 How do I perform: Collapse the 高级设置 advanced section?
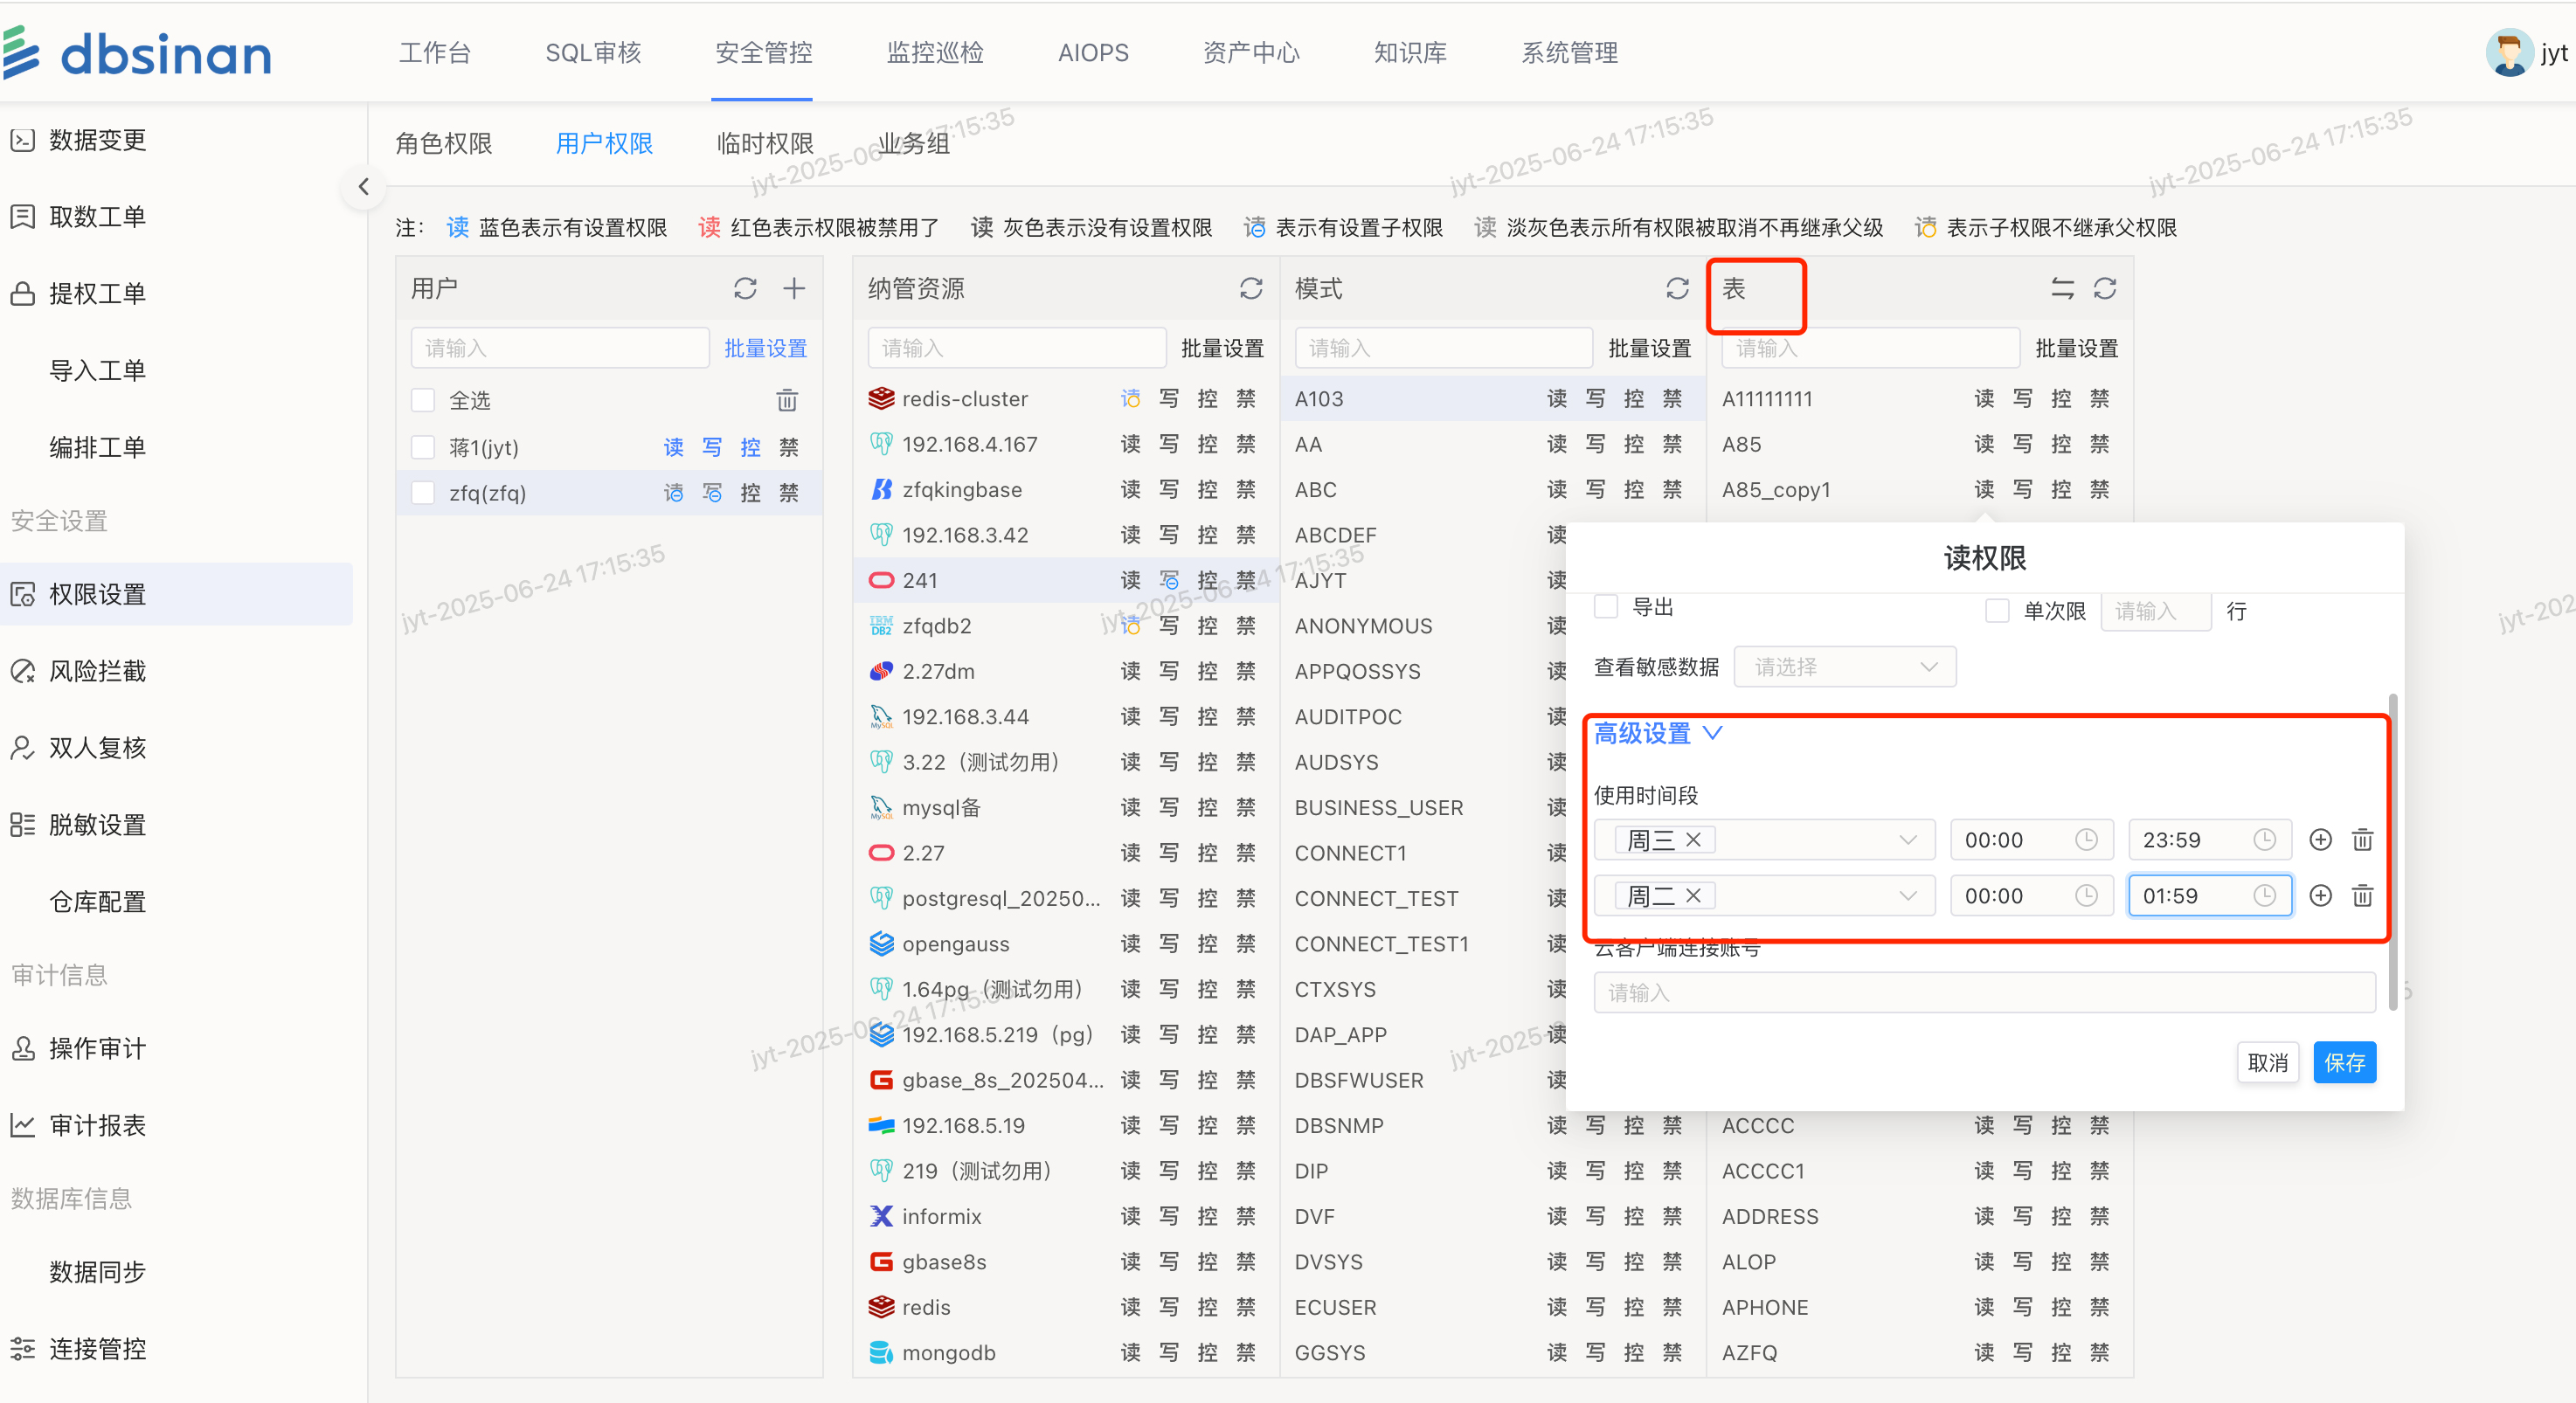pyautogui.click(x=1657, y=734)
